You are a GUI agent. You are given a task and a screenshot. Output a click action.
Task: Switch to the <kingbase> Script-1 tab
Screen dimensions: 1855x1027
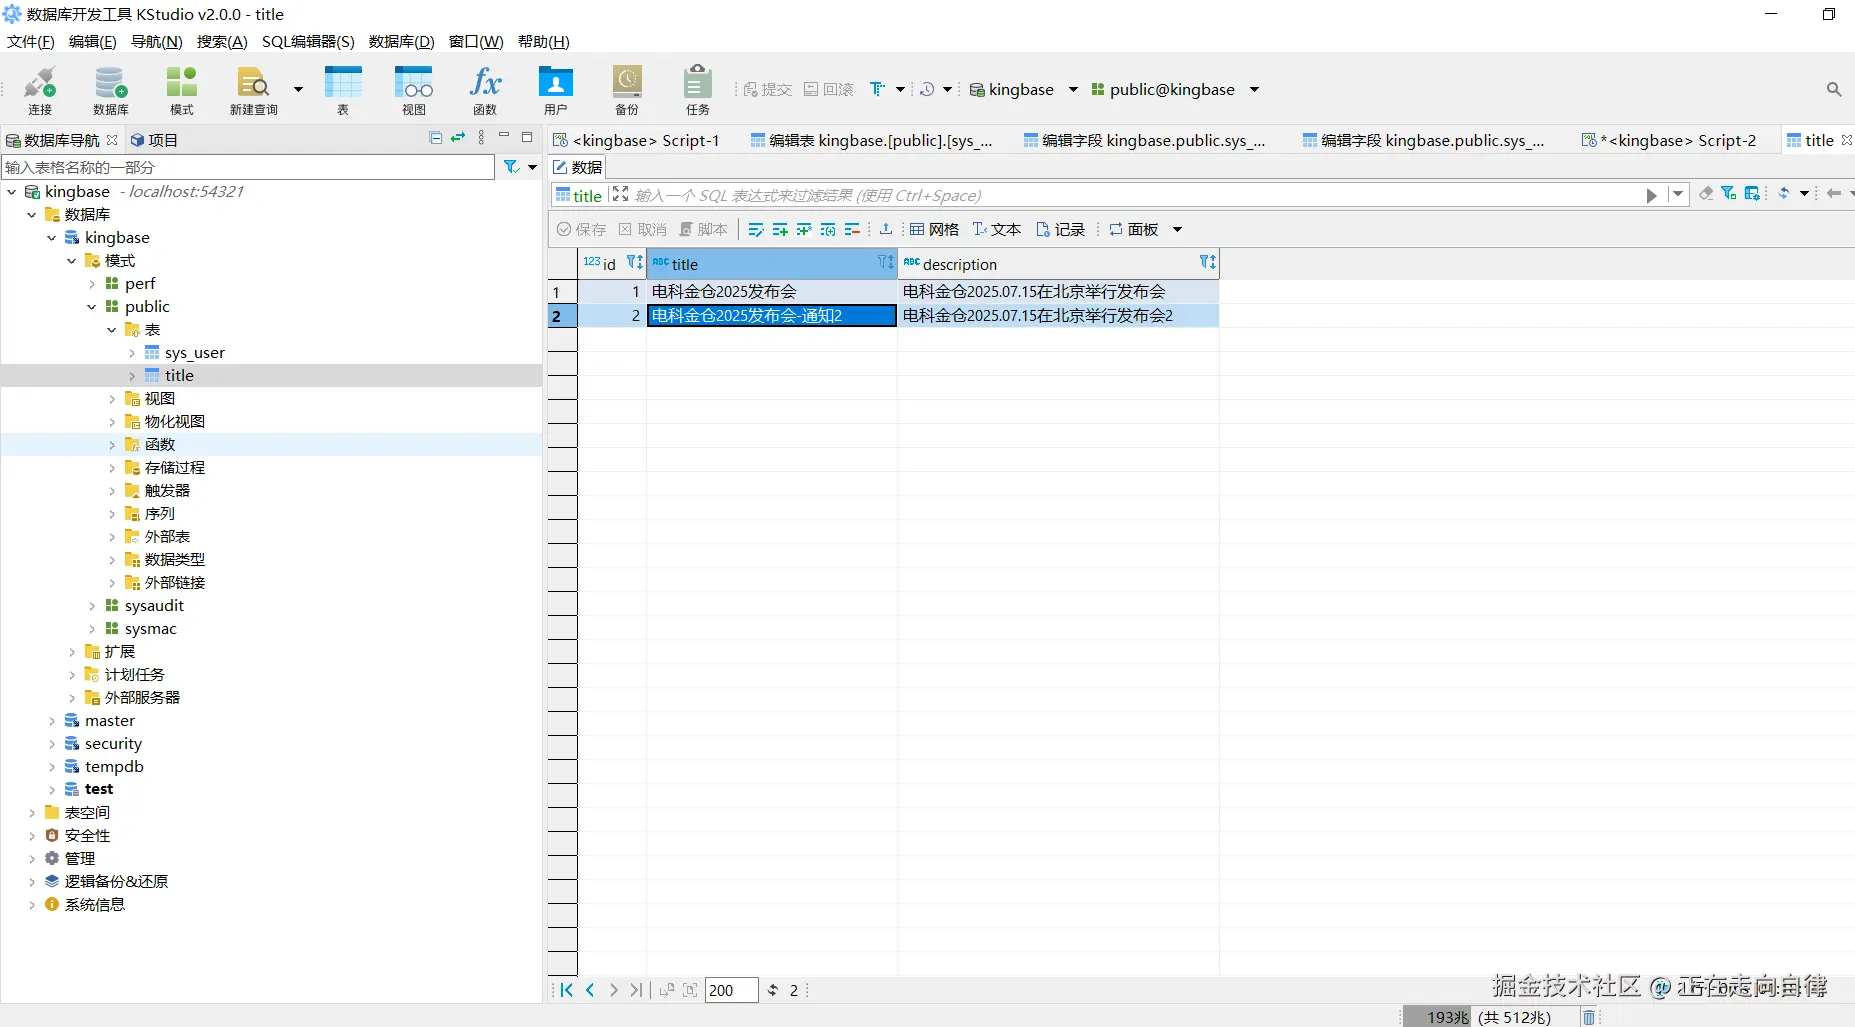pyautogui.click(x=636, y=141)
